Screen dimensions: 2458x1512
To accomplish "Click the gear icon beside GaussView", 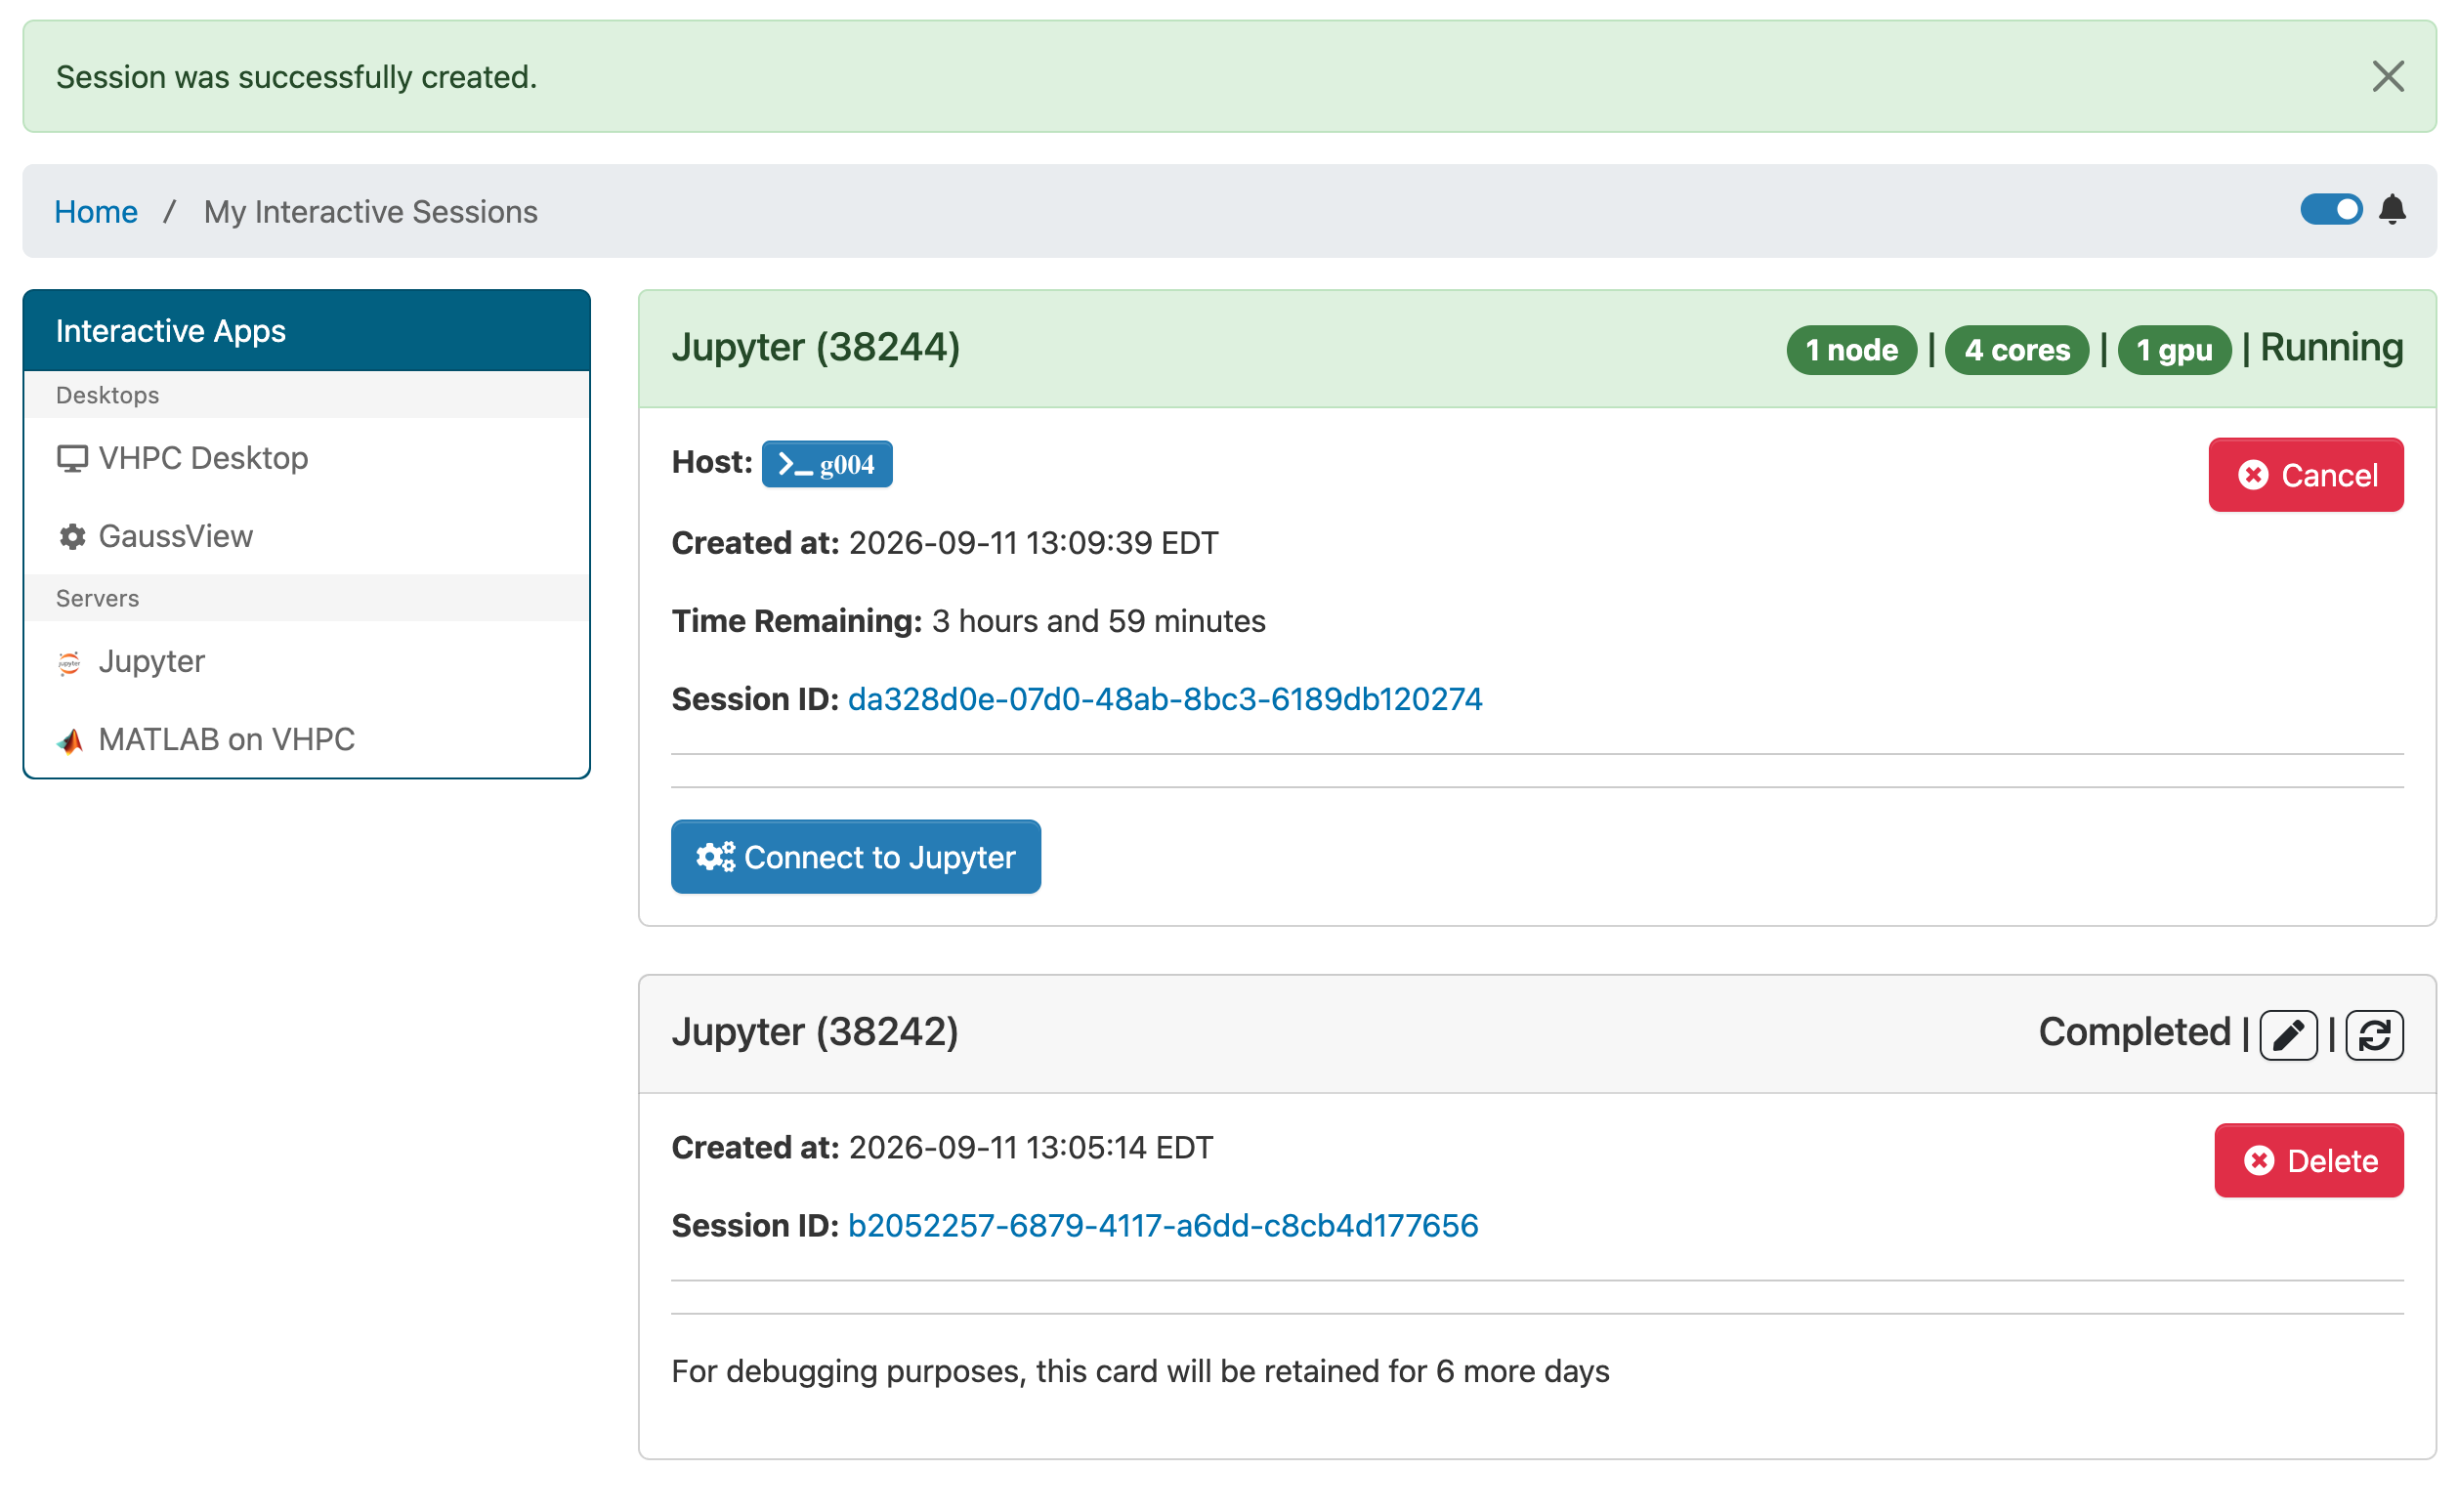I will point(72,537).
